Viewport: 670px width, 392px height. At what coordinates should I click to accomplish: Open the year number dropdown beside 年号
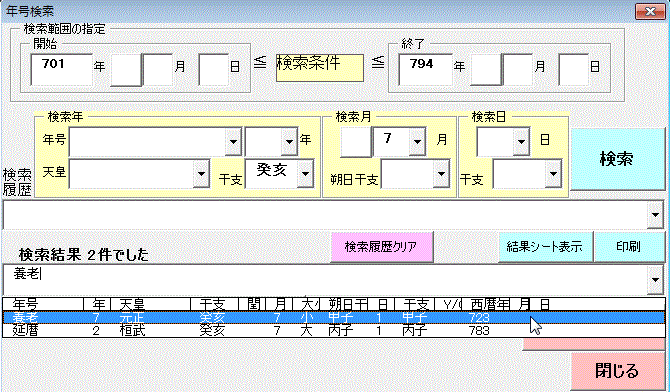[289, 141]
